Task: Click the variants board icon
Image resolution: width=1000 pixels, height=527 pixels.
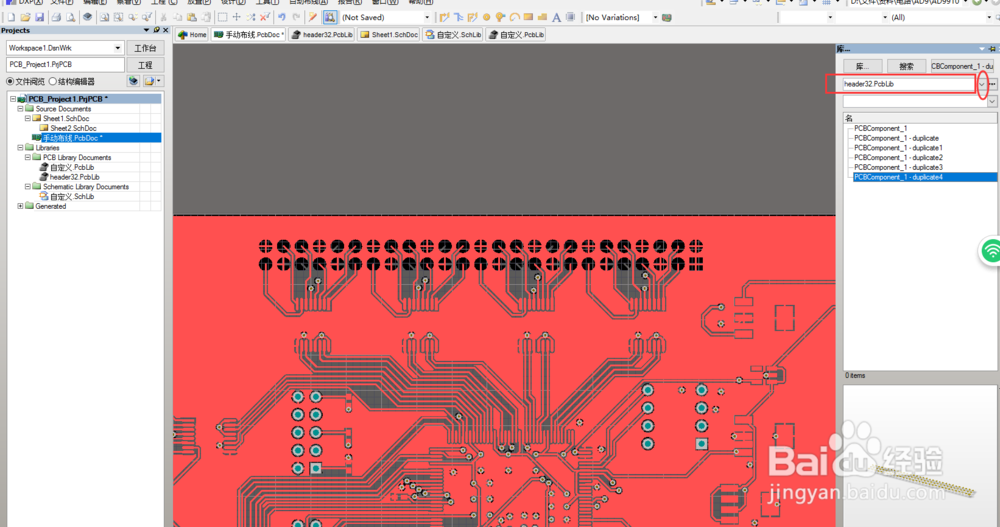Action: [x=666, y=17]
